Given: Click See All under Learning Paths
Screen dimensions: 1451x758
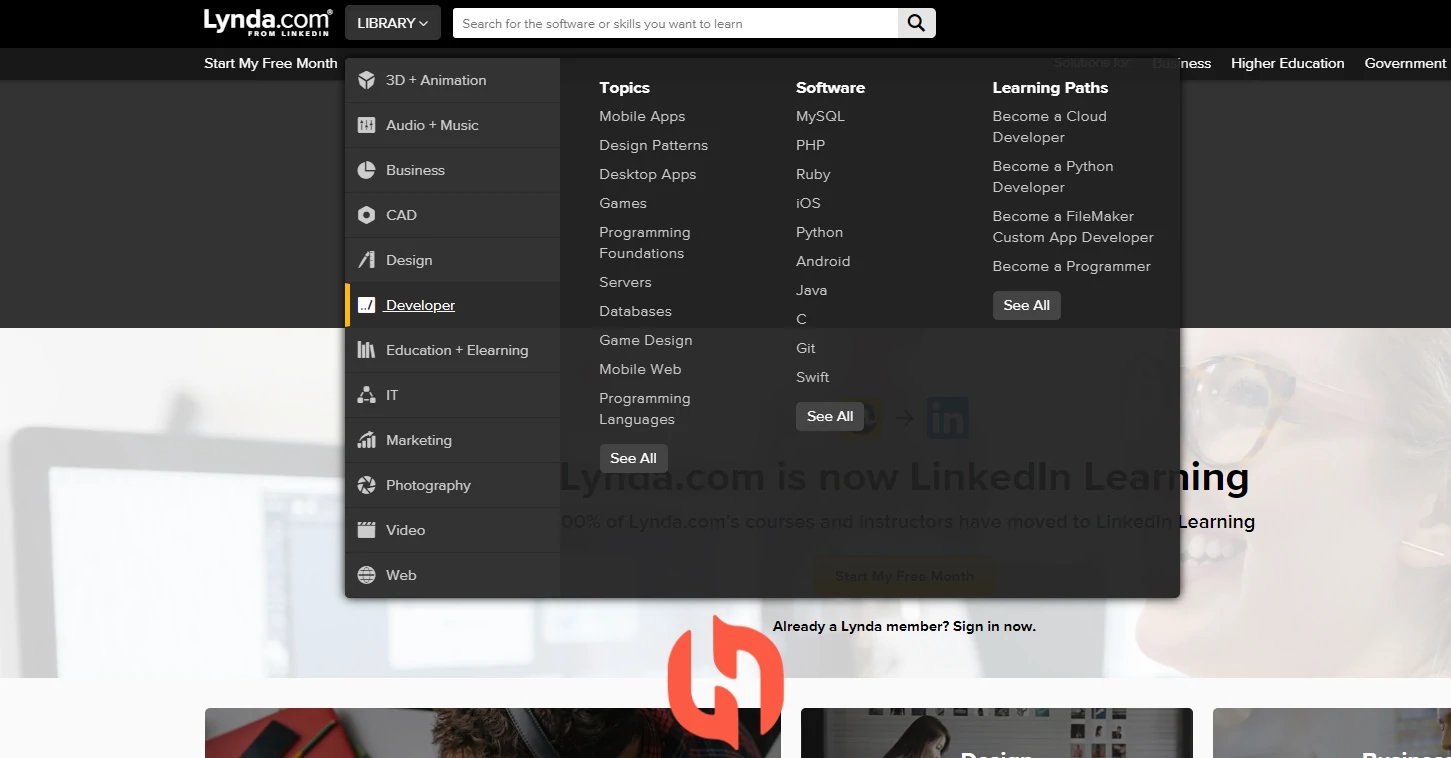Looking at the screenshot, I should (x=1027, y=305).
